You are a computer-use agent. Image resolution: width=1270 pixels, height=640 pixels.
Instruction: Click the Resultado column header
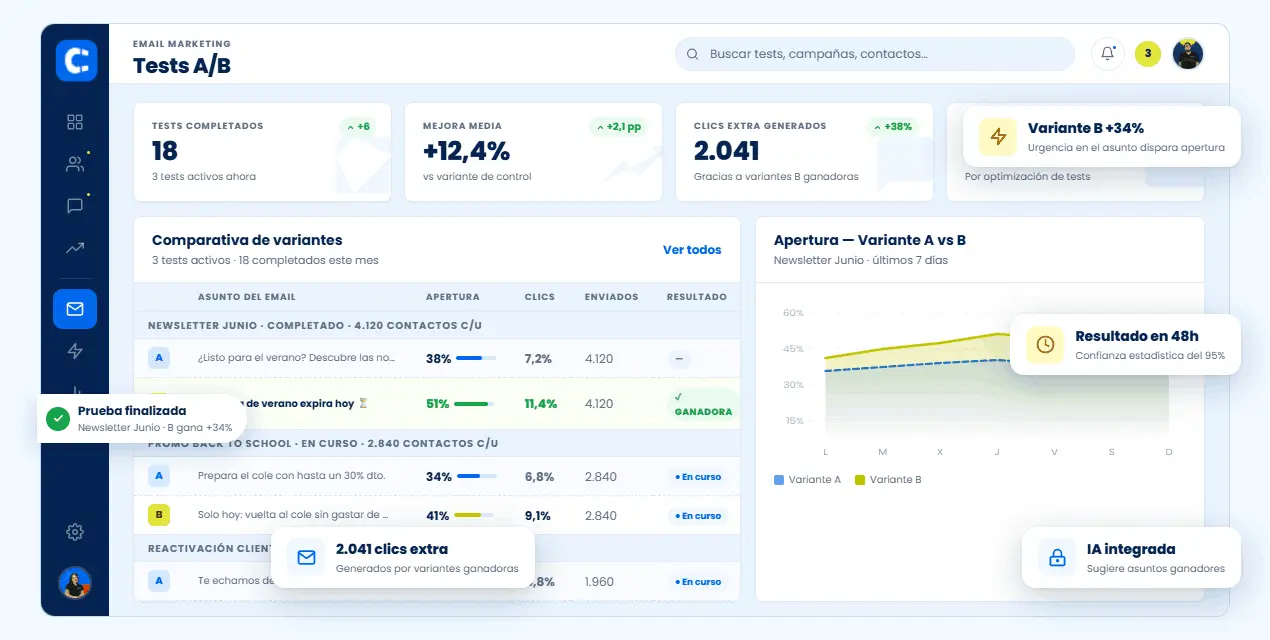697,297
